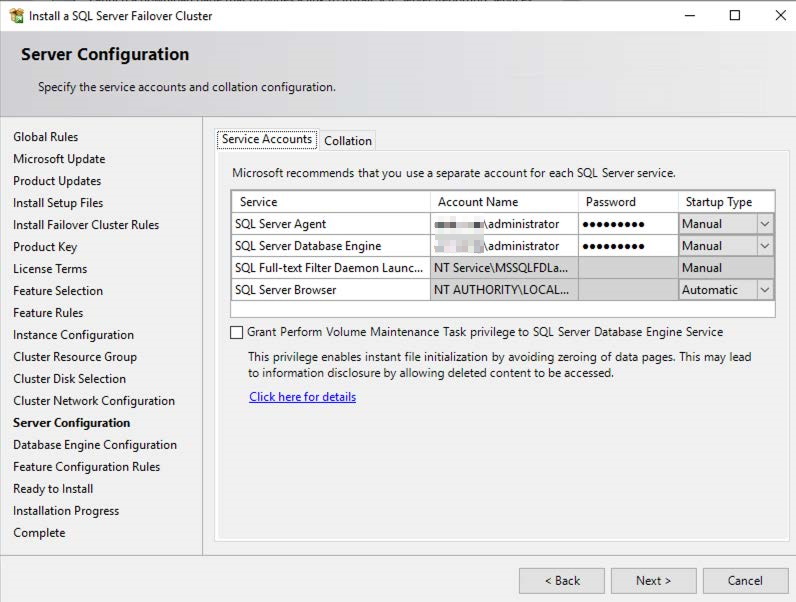The width and height of the screenshot is (796, 602).
Task: Minimize the installer window
Action: click(x=689, y=16)
